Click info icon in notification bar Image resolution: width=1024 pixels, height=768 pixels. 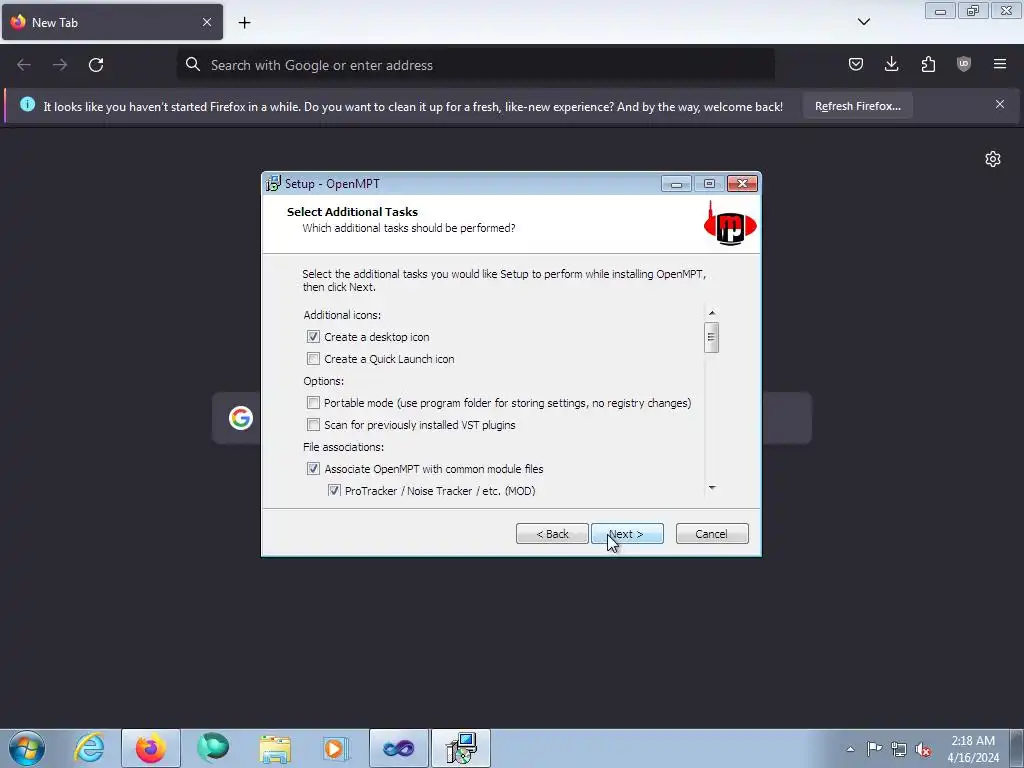(27, 104)
